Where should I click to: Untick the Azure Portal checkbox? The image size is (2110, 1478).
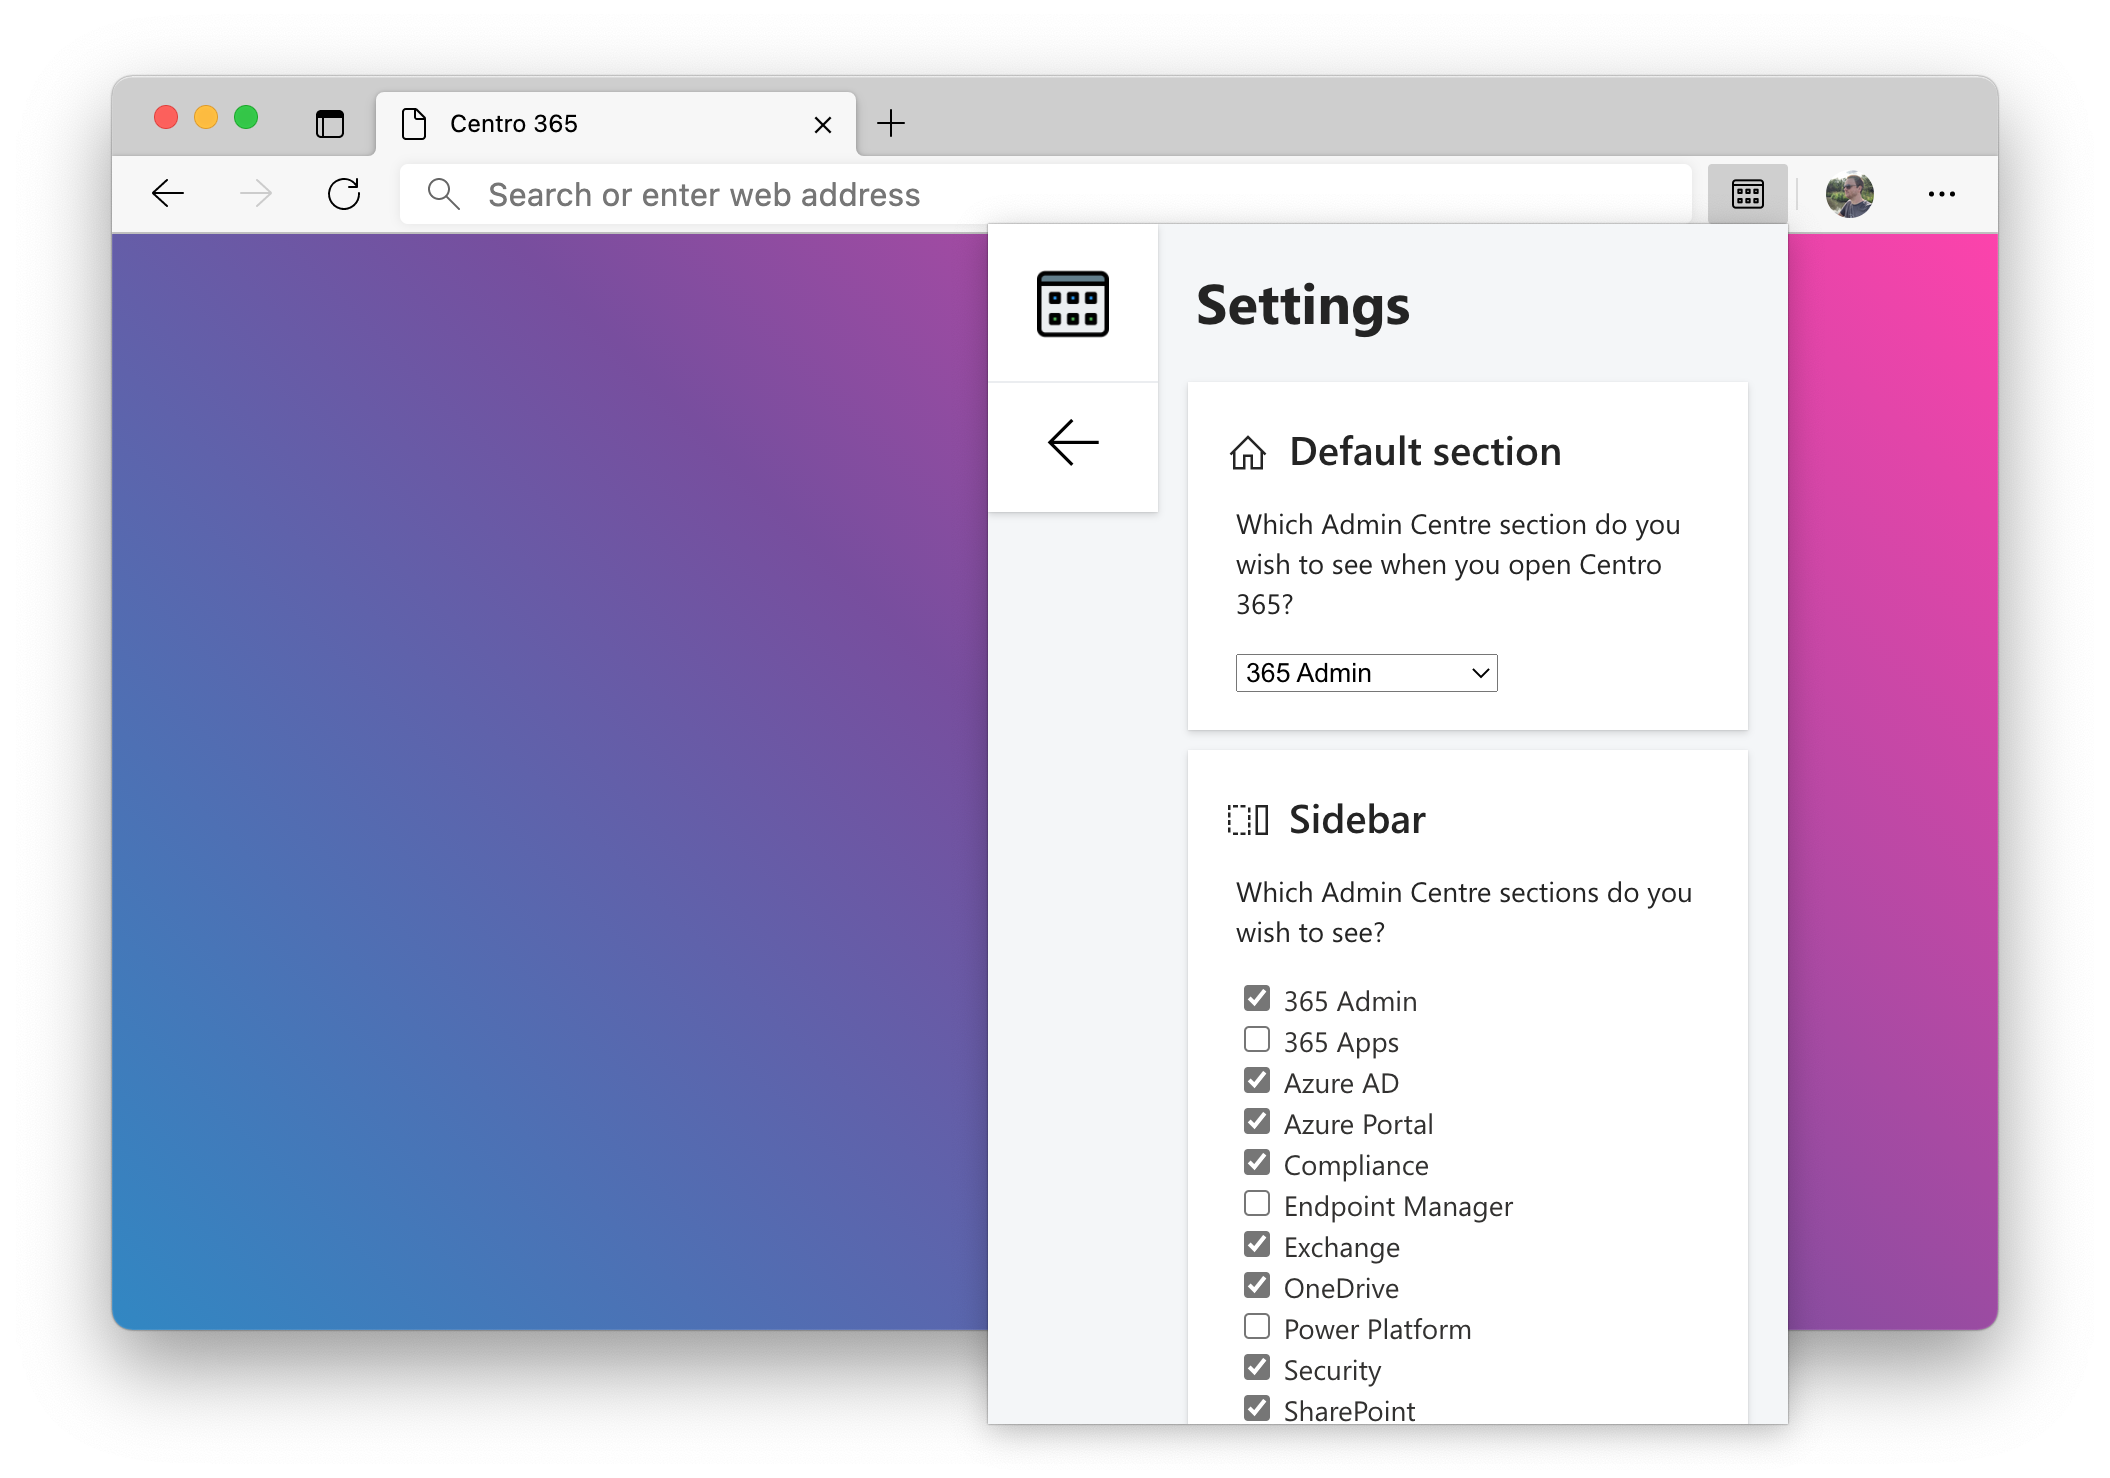coord(1257,1122)
